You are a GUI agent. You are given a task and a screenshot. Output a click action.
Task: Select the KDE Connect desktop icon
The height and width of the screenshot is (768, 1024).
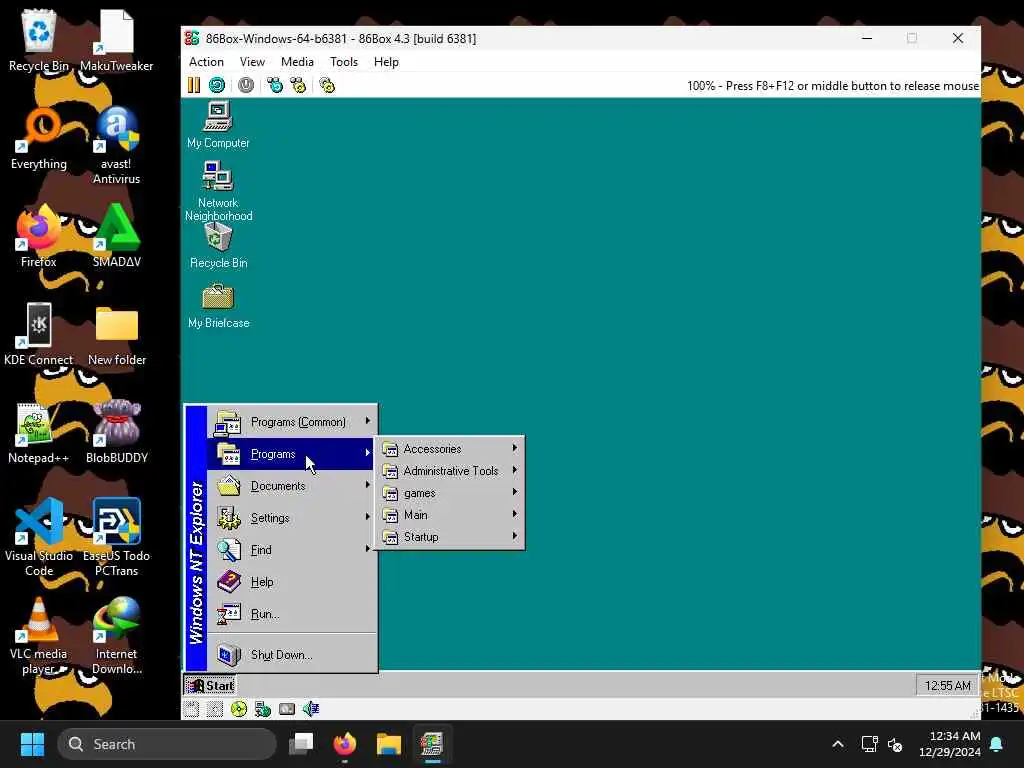39,334
